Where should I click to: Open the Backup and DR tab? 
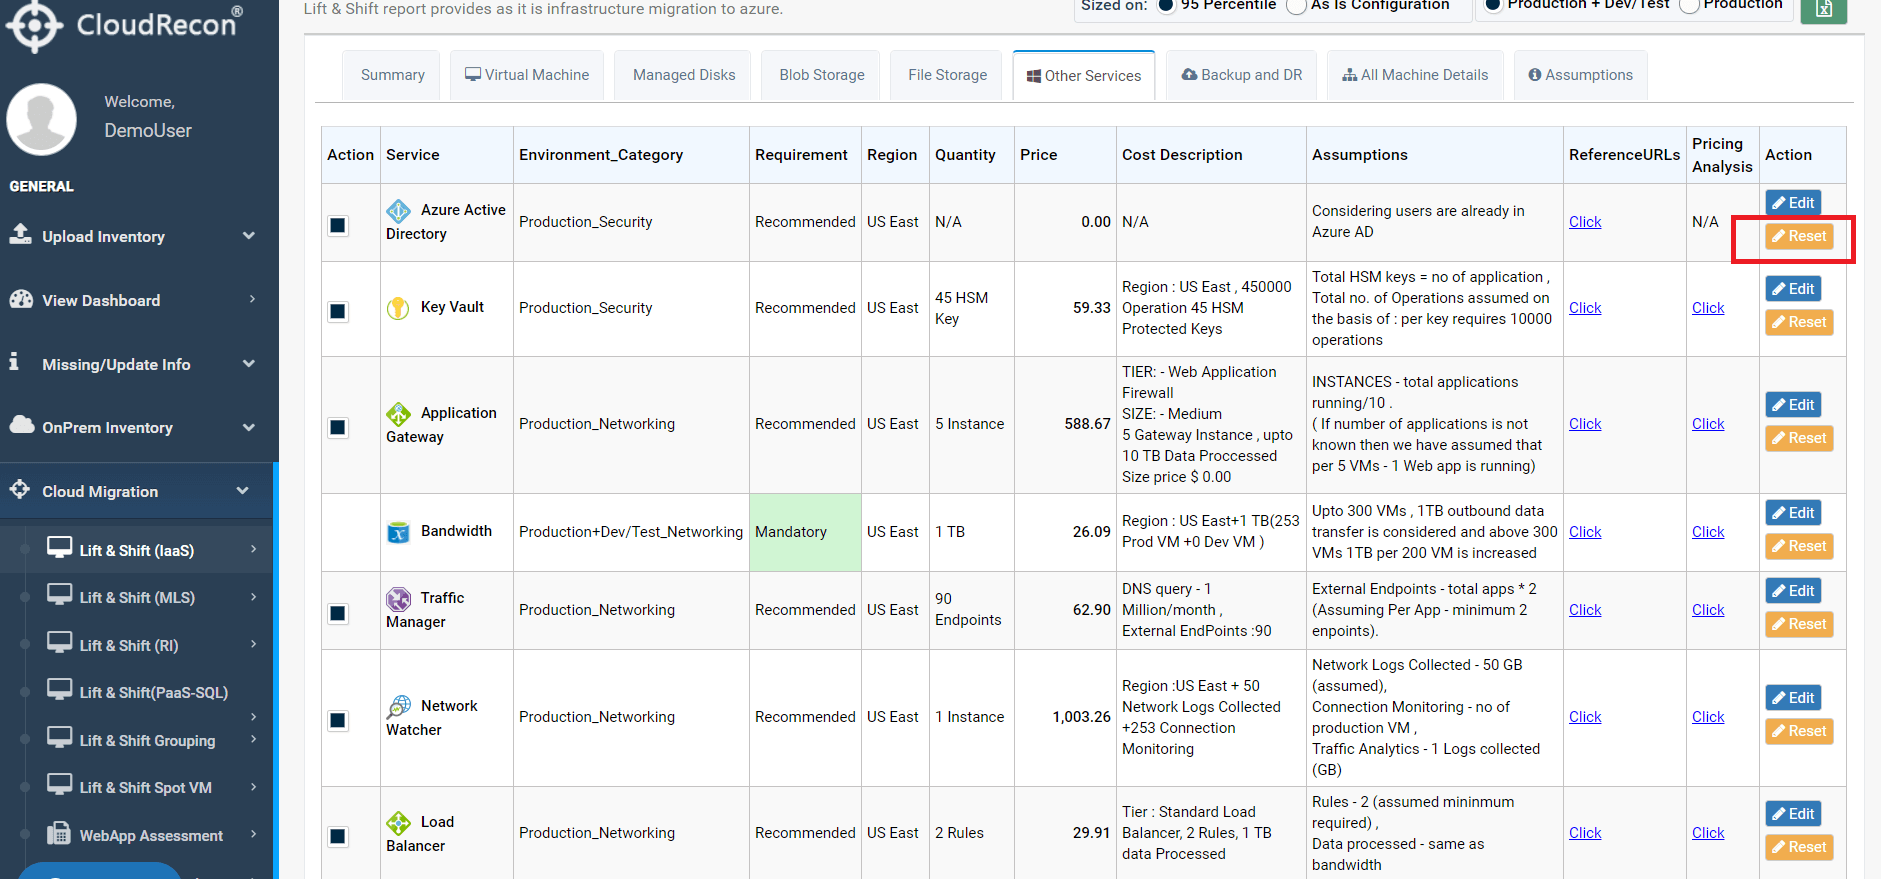[1241, 75]
